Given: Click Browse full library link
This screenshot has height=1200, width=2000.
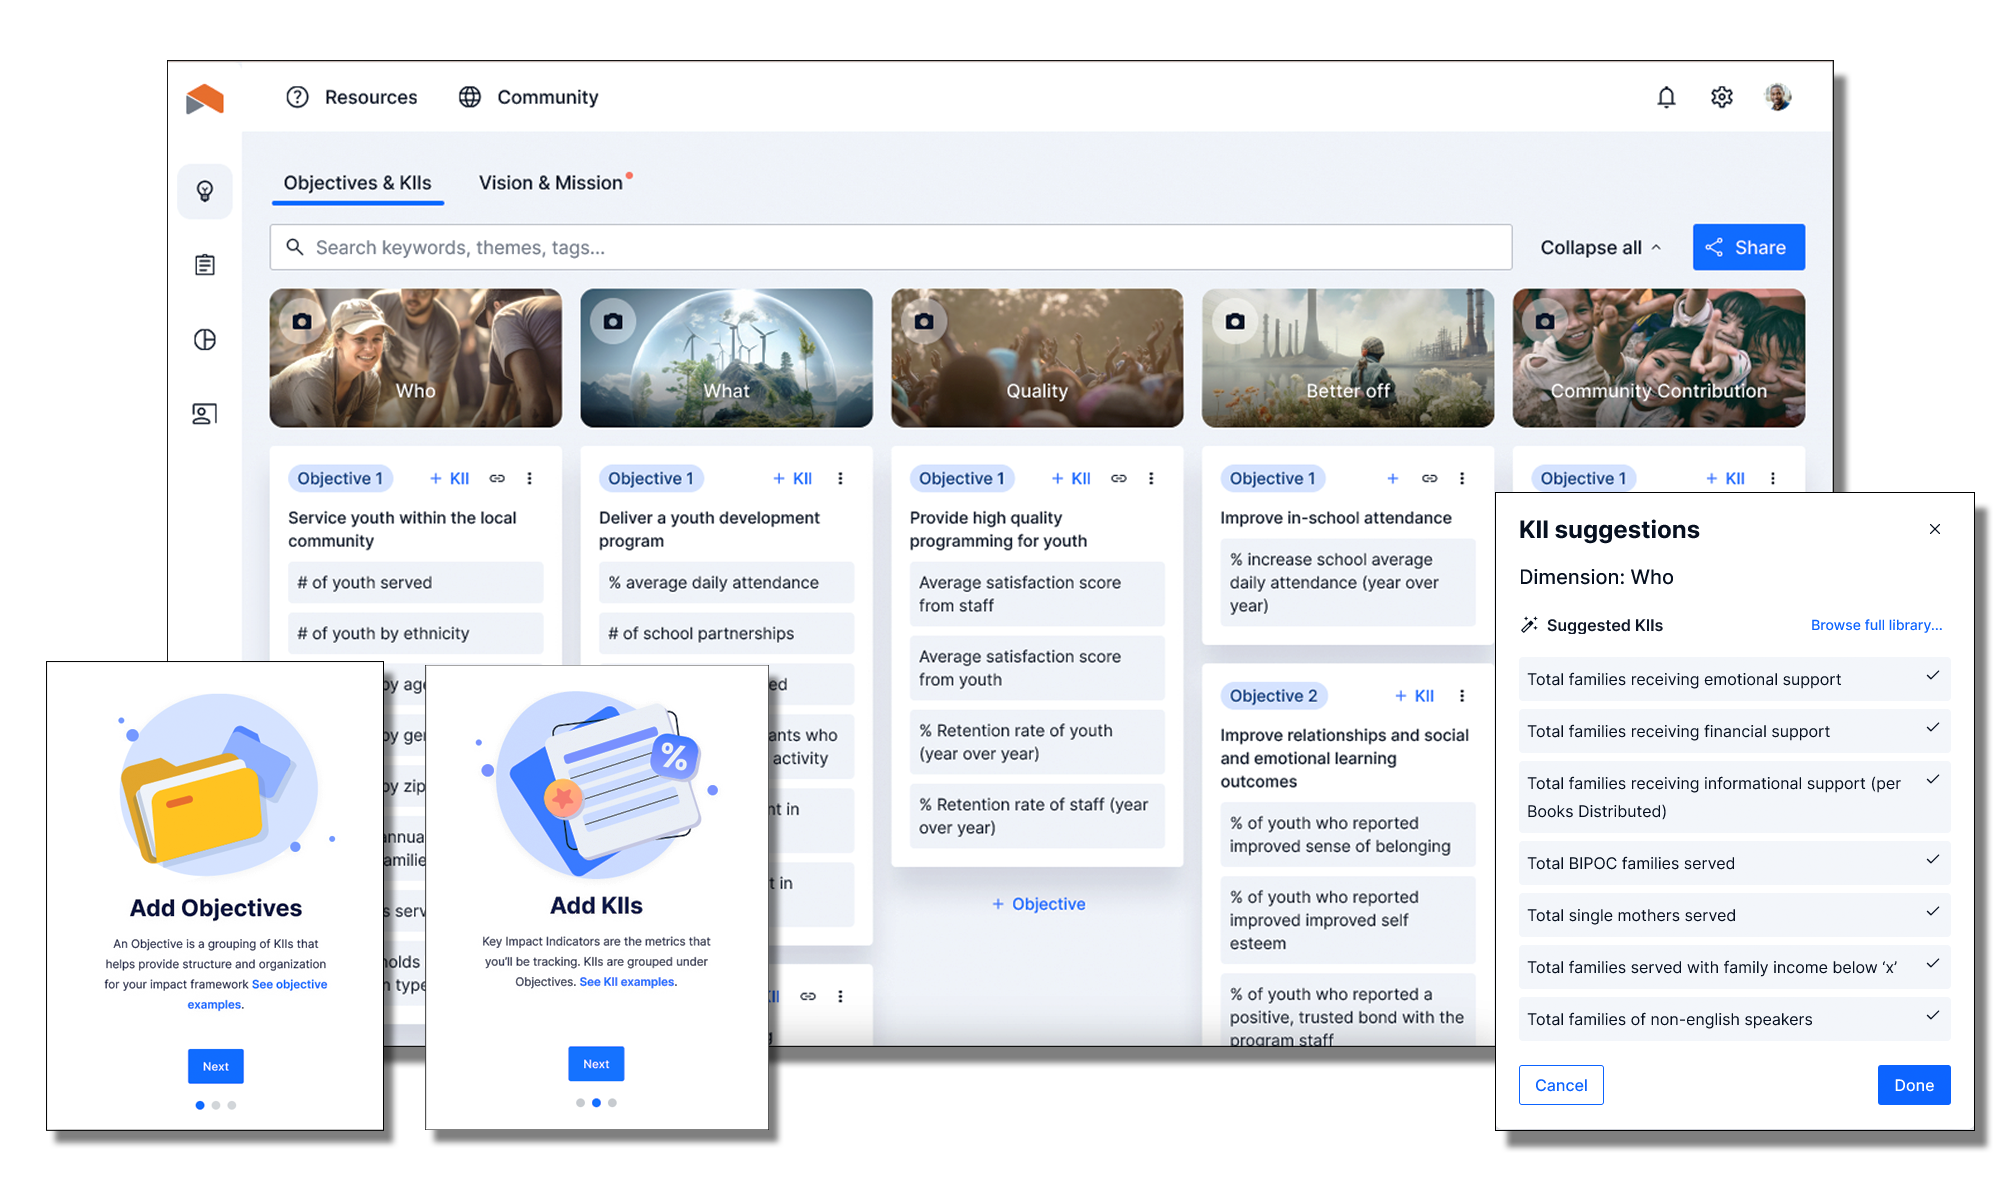Looking at the screenshot, I should tap(1874, 624).
